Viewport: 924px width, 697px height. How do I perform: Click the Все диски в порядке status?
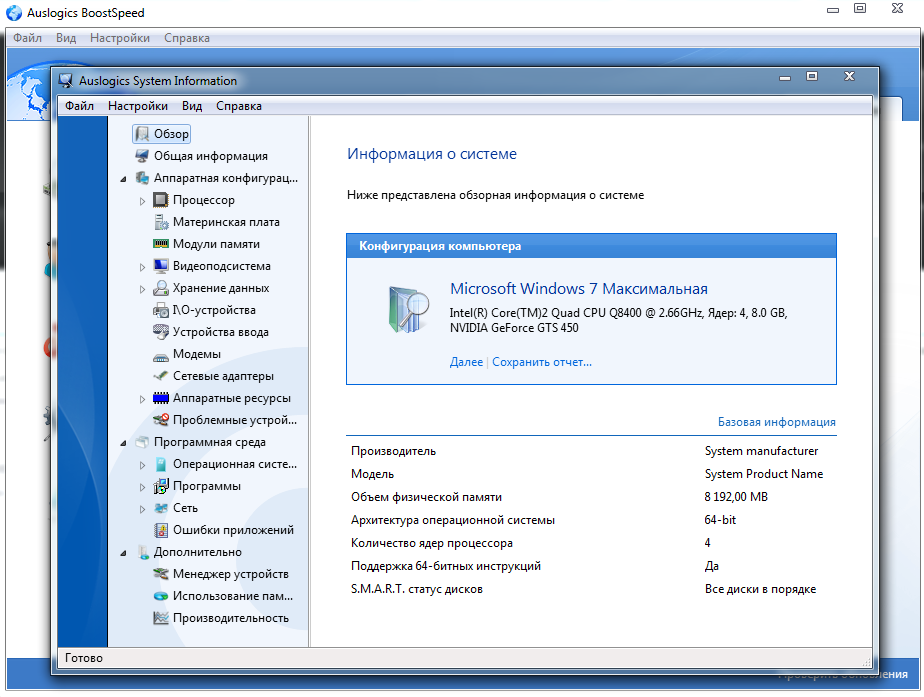click(x=760, y=589)
